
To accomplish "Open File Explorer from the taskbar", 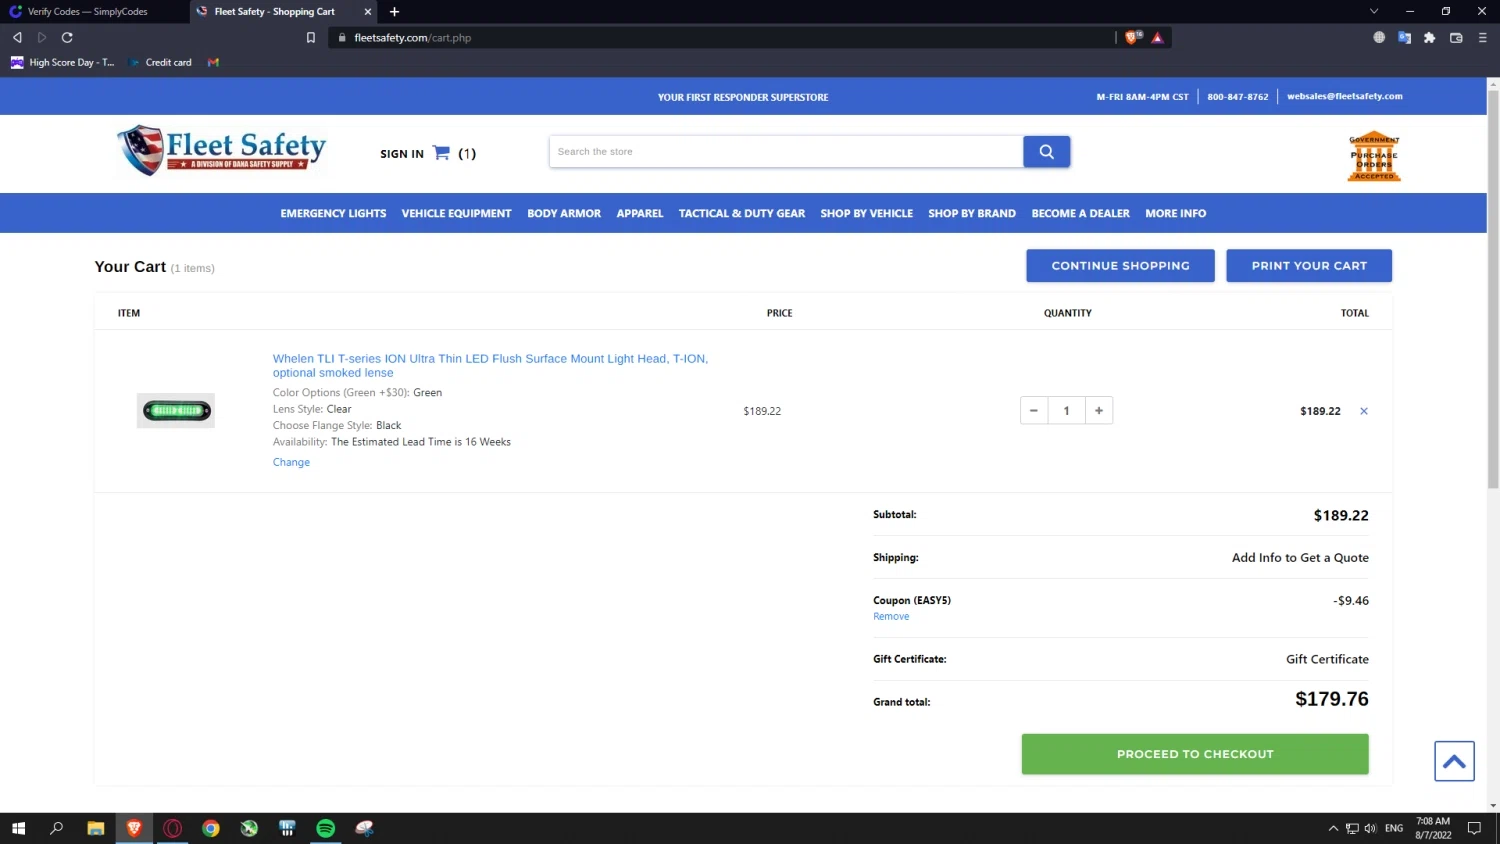I will click(x=96, y=828).
